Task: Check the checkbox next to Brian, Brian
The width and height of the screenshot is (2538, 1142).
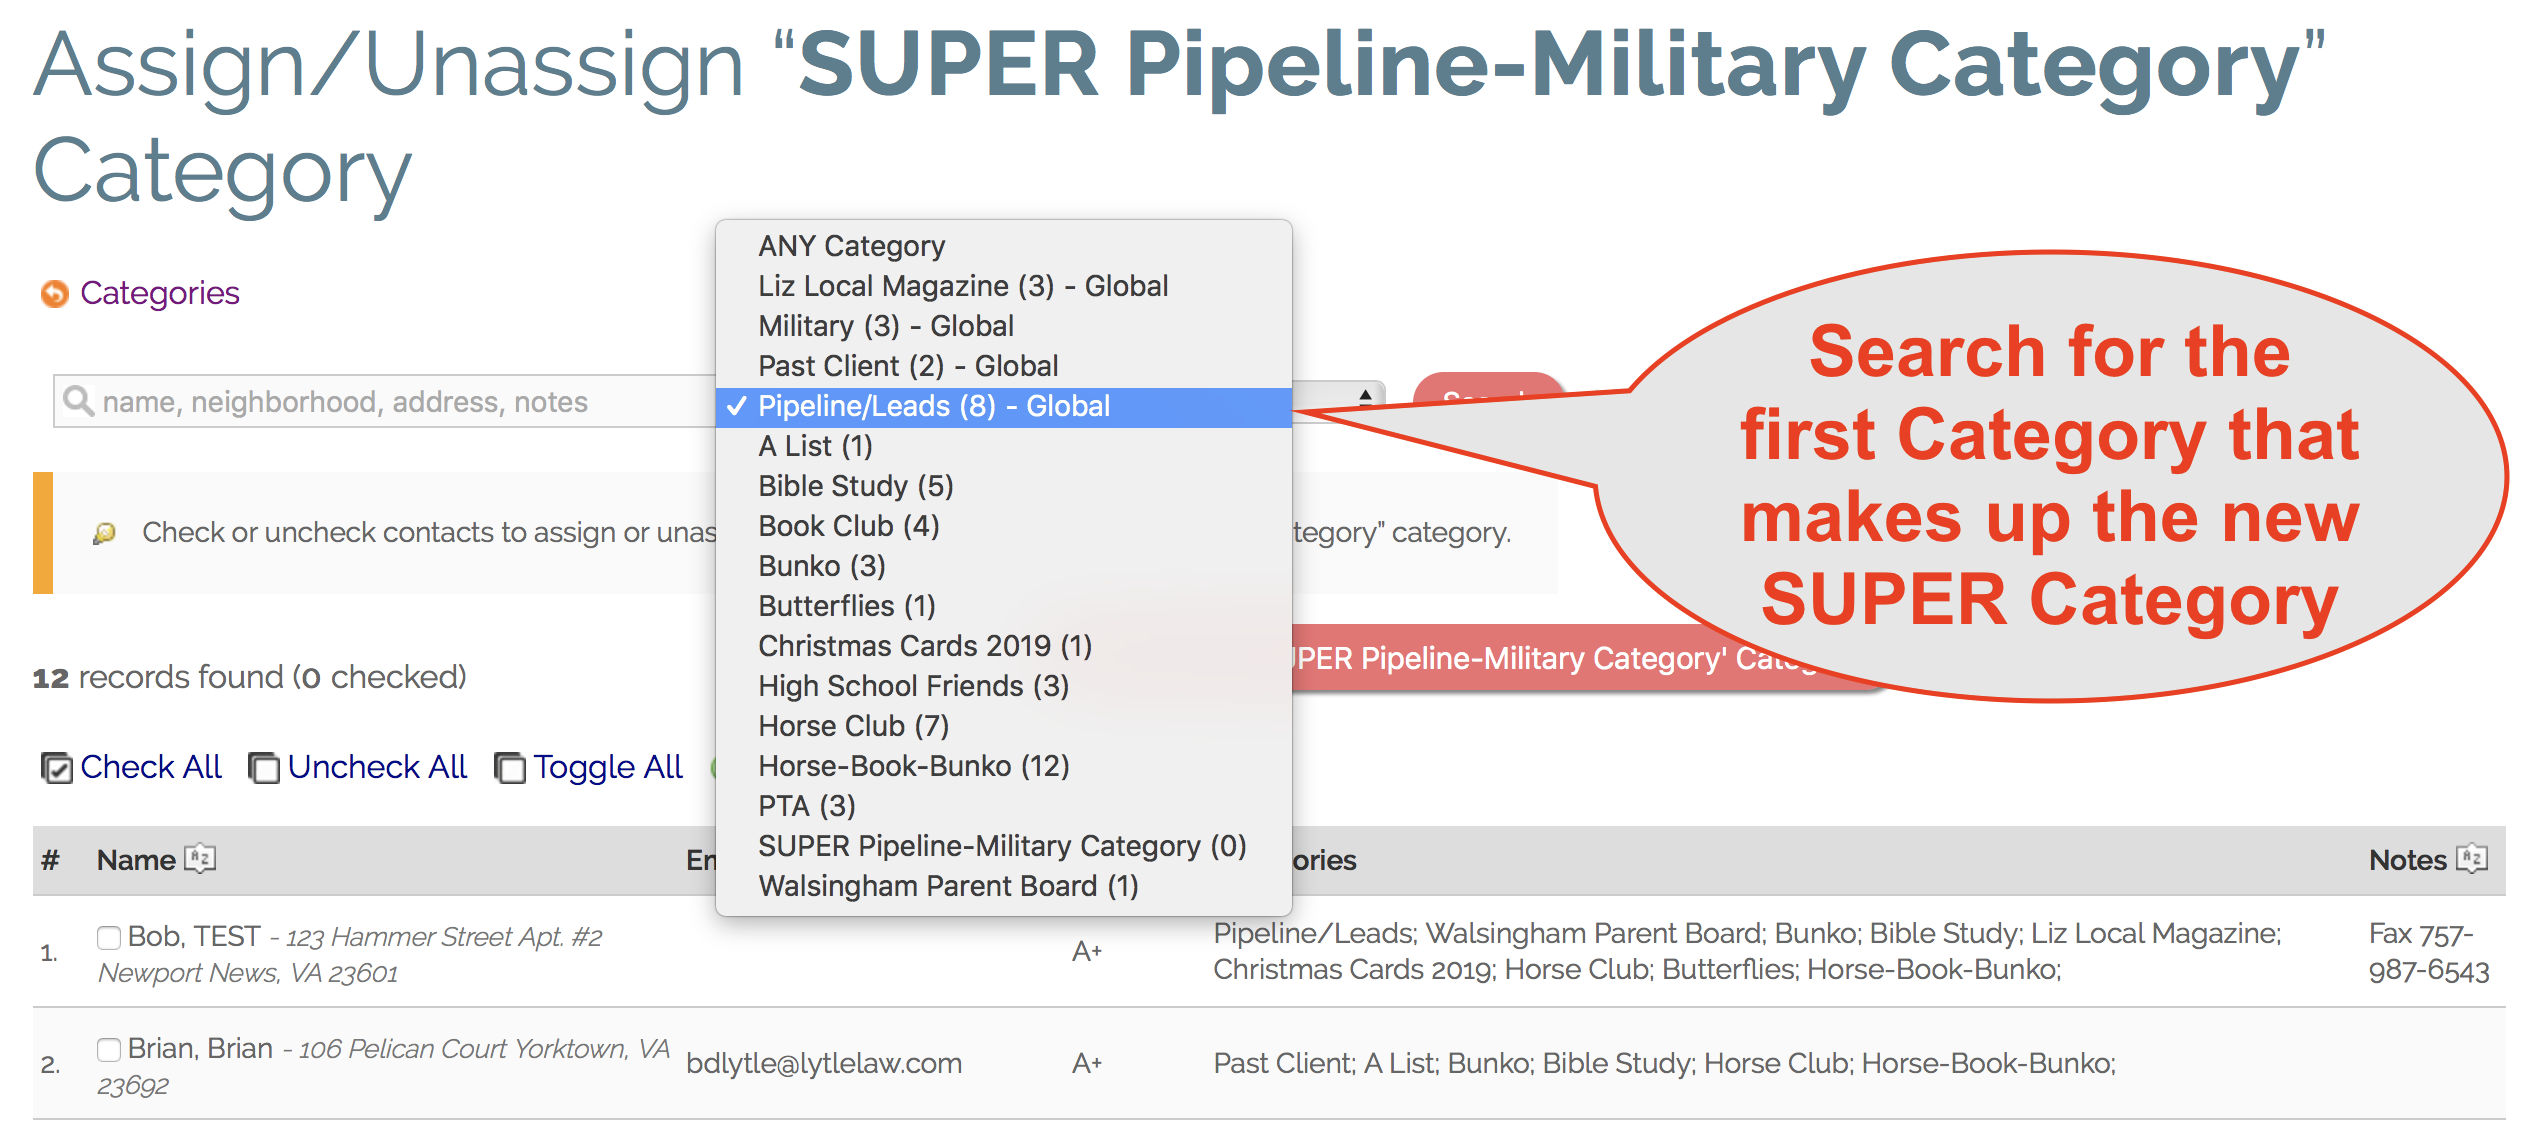Action: [108, 1049]
